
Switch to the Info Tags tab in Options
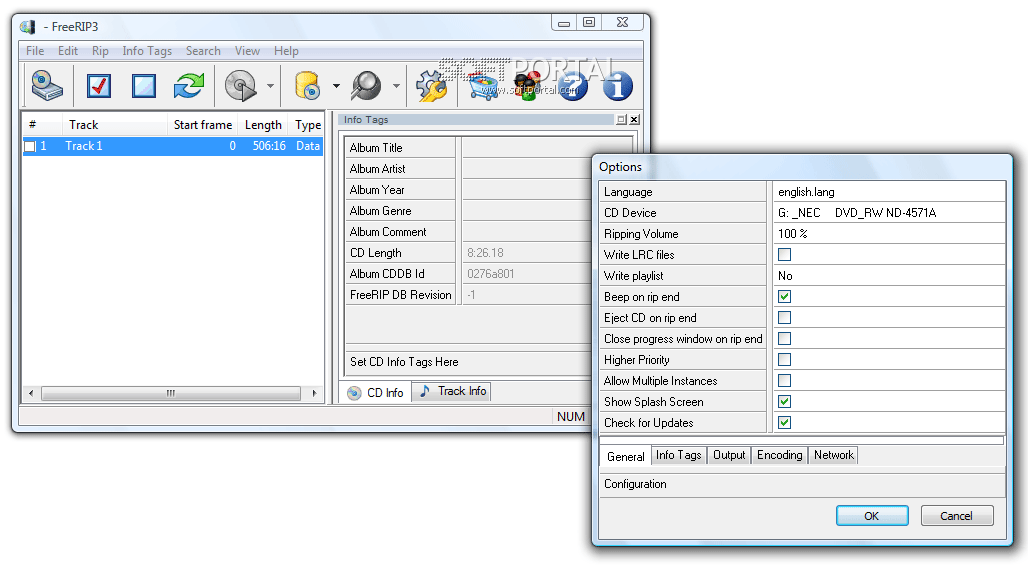(x=679, y=455)
